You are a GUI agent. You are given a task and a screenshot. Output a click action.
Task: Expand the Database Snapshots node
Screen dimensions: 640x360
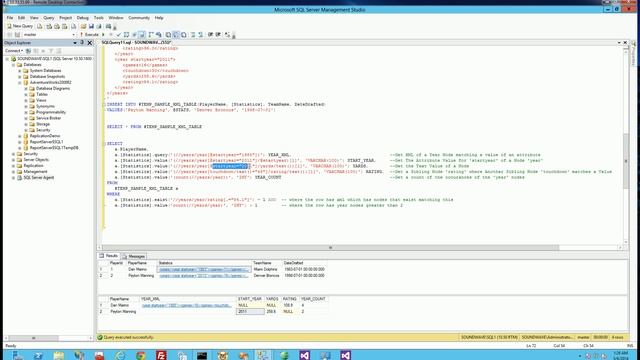pyautogui.click(x=20, y=76)
